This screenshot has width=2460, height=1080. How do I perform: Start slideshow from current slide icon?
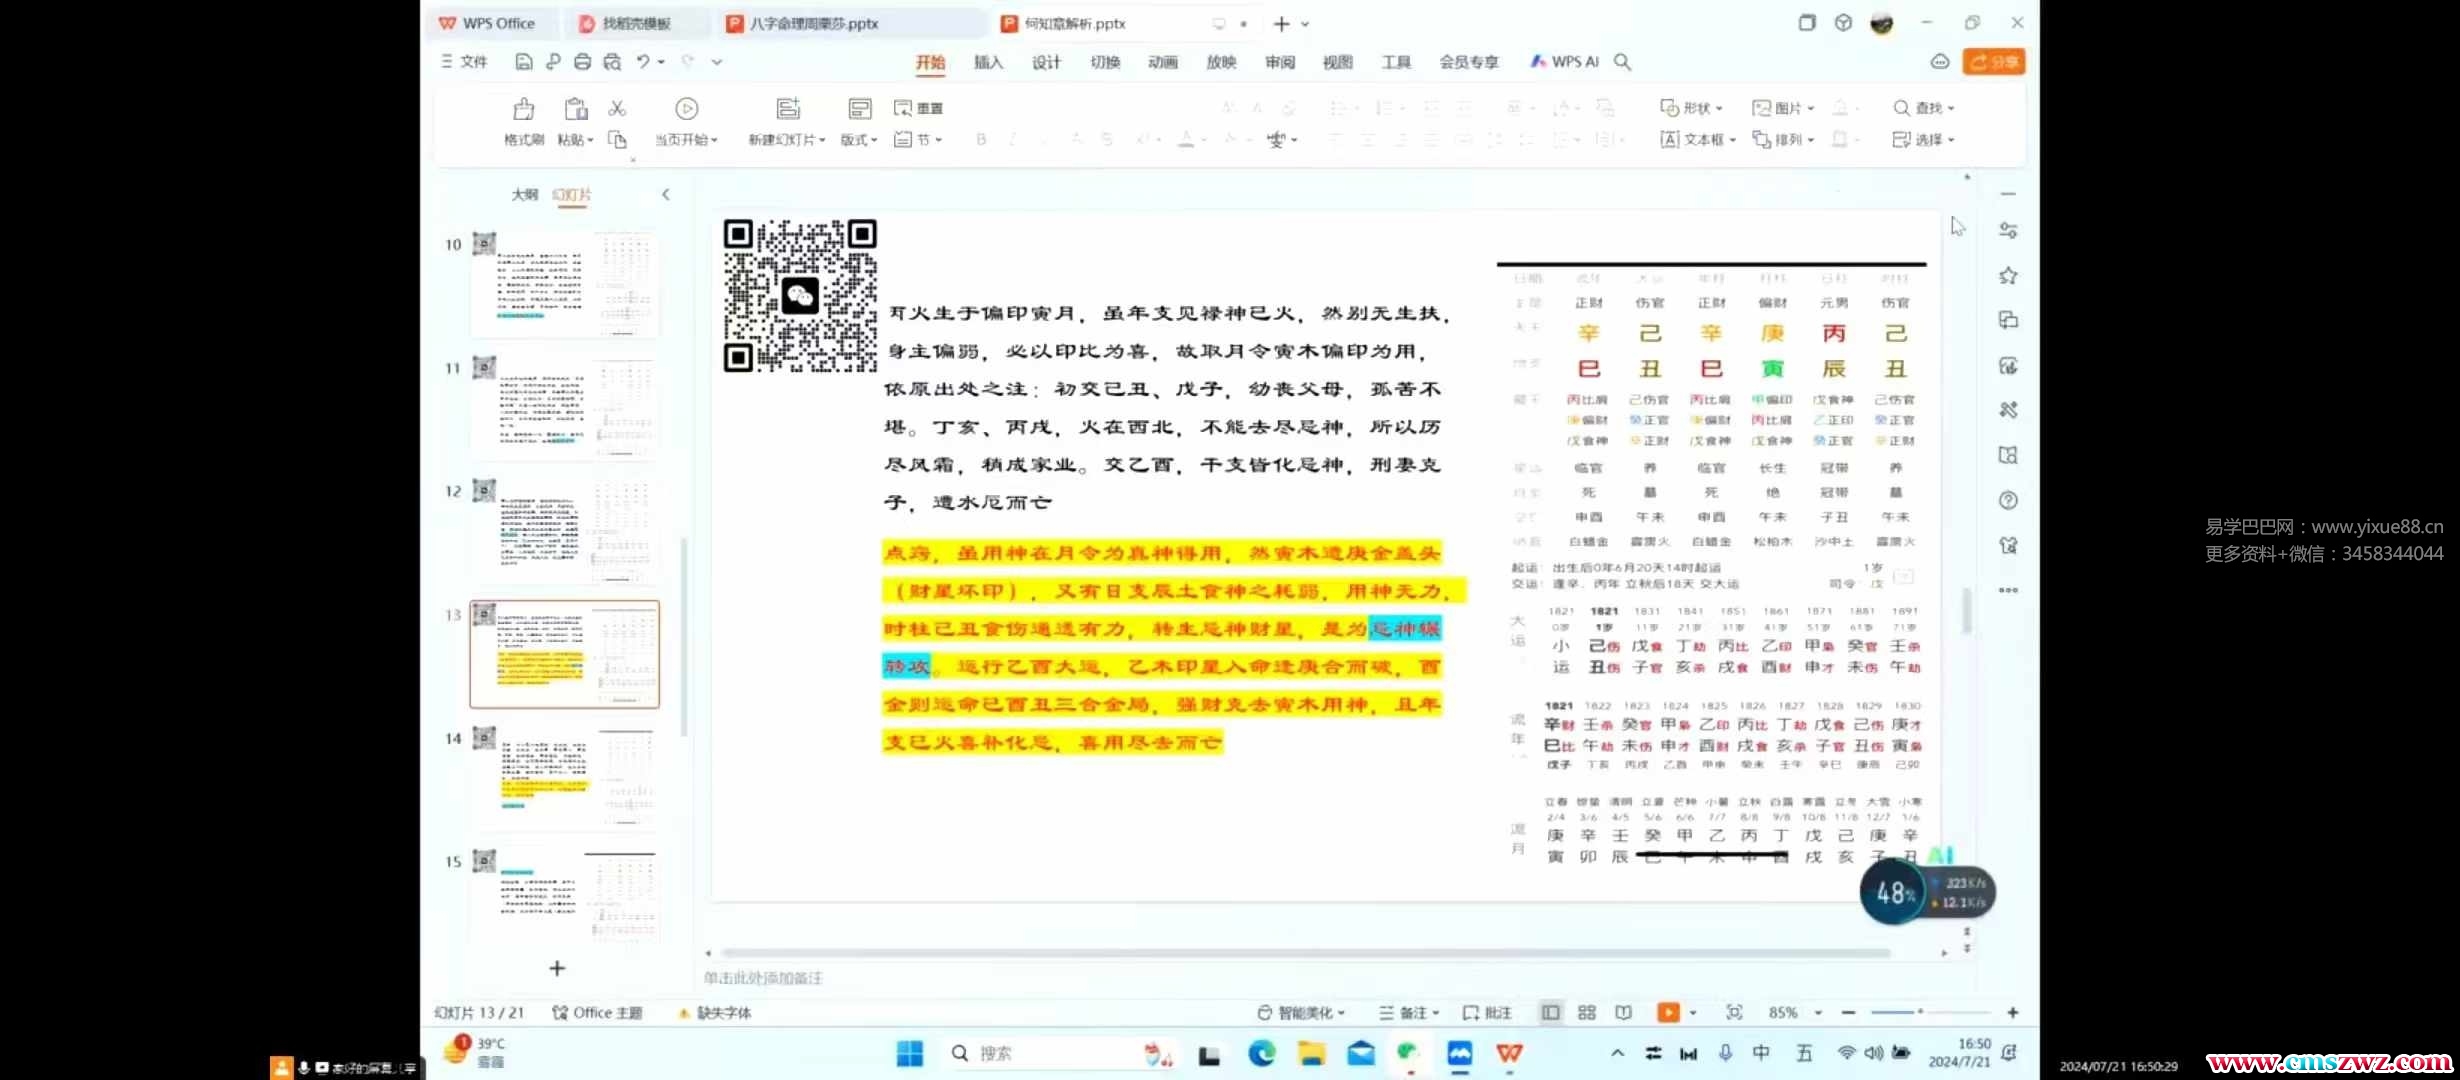click(686, 109)
